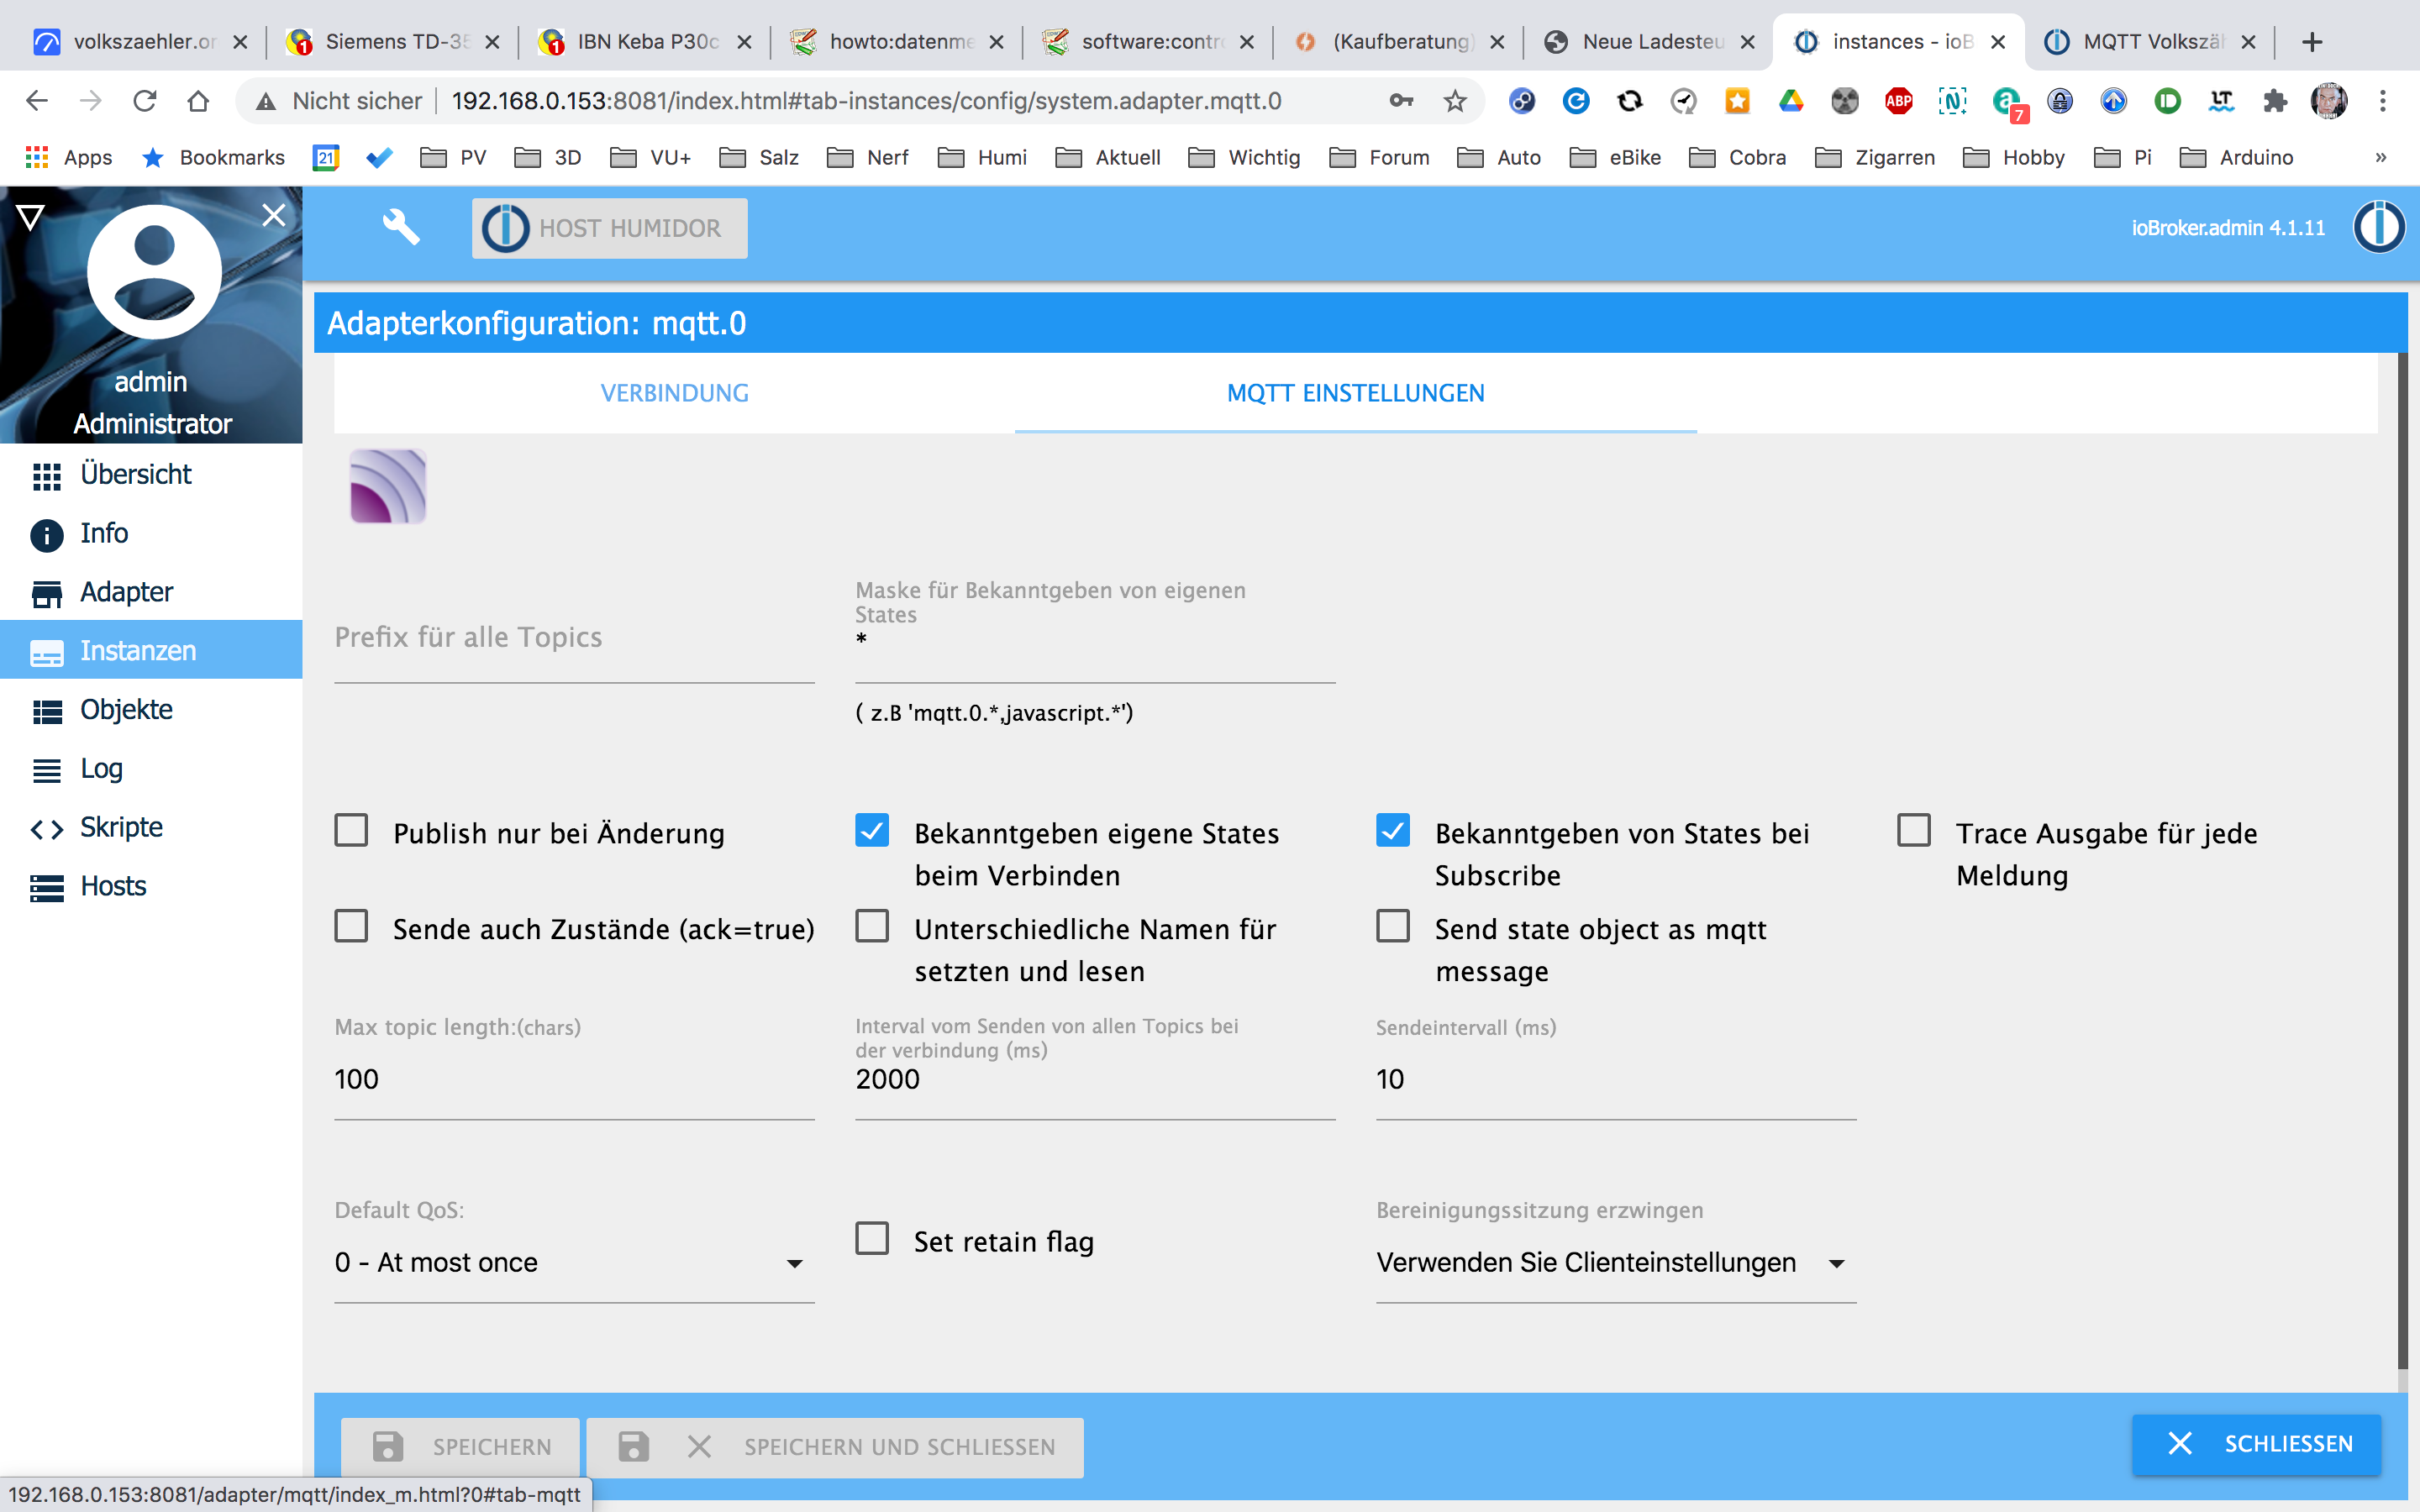Open the Apps bookmarks shortcut

pyautogui.click(x=68, y=157)
